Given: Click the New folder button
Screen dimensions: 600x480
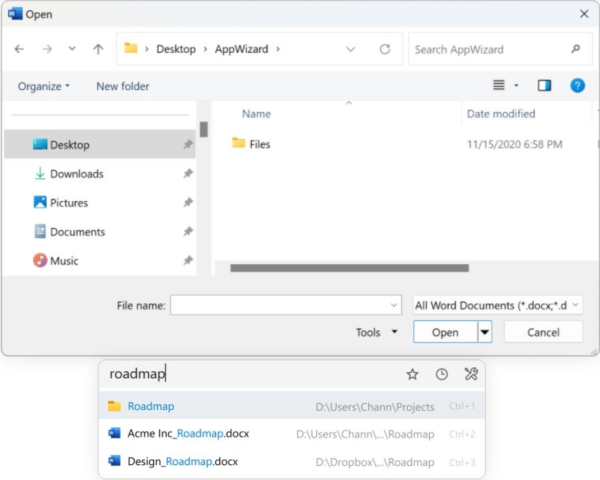Looking at the screenshot, I should coord(122,86).
